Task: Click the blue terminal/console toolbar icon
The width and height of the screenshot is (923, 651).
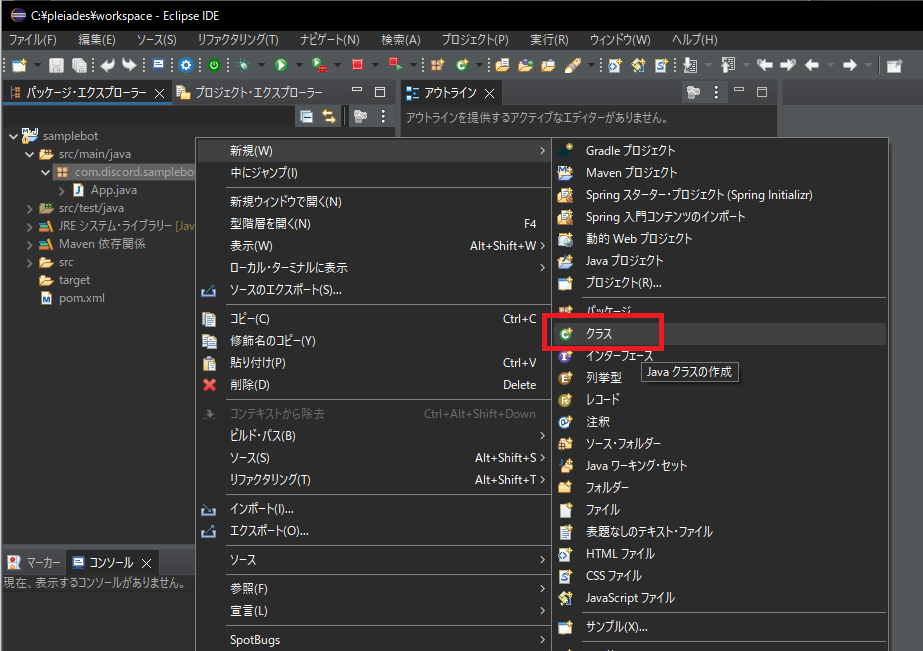Action: point(158,65)
